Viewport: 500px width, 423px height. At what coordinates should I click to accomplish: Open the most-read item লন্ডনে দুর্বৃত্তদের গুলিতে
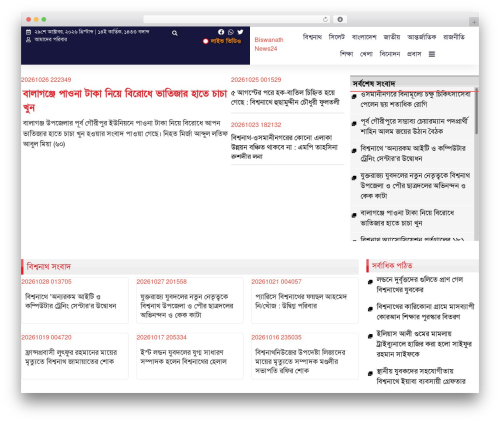(420, 284)
